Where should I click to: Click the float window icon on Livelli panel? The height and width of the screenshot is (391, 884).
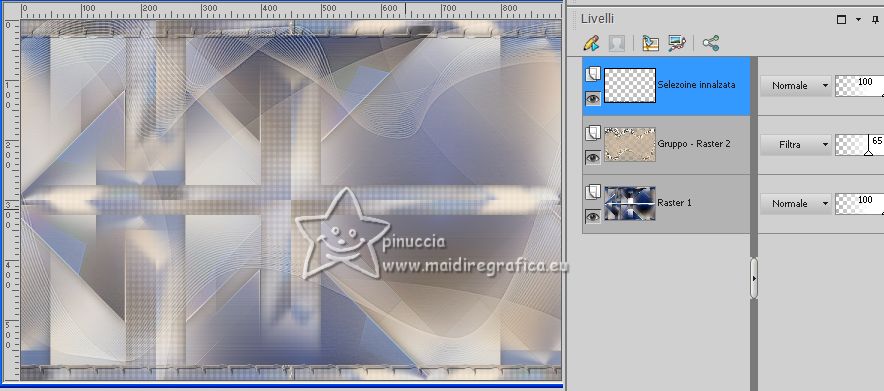[842, 19]
